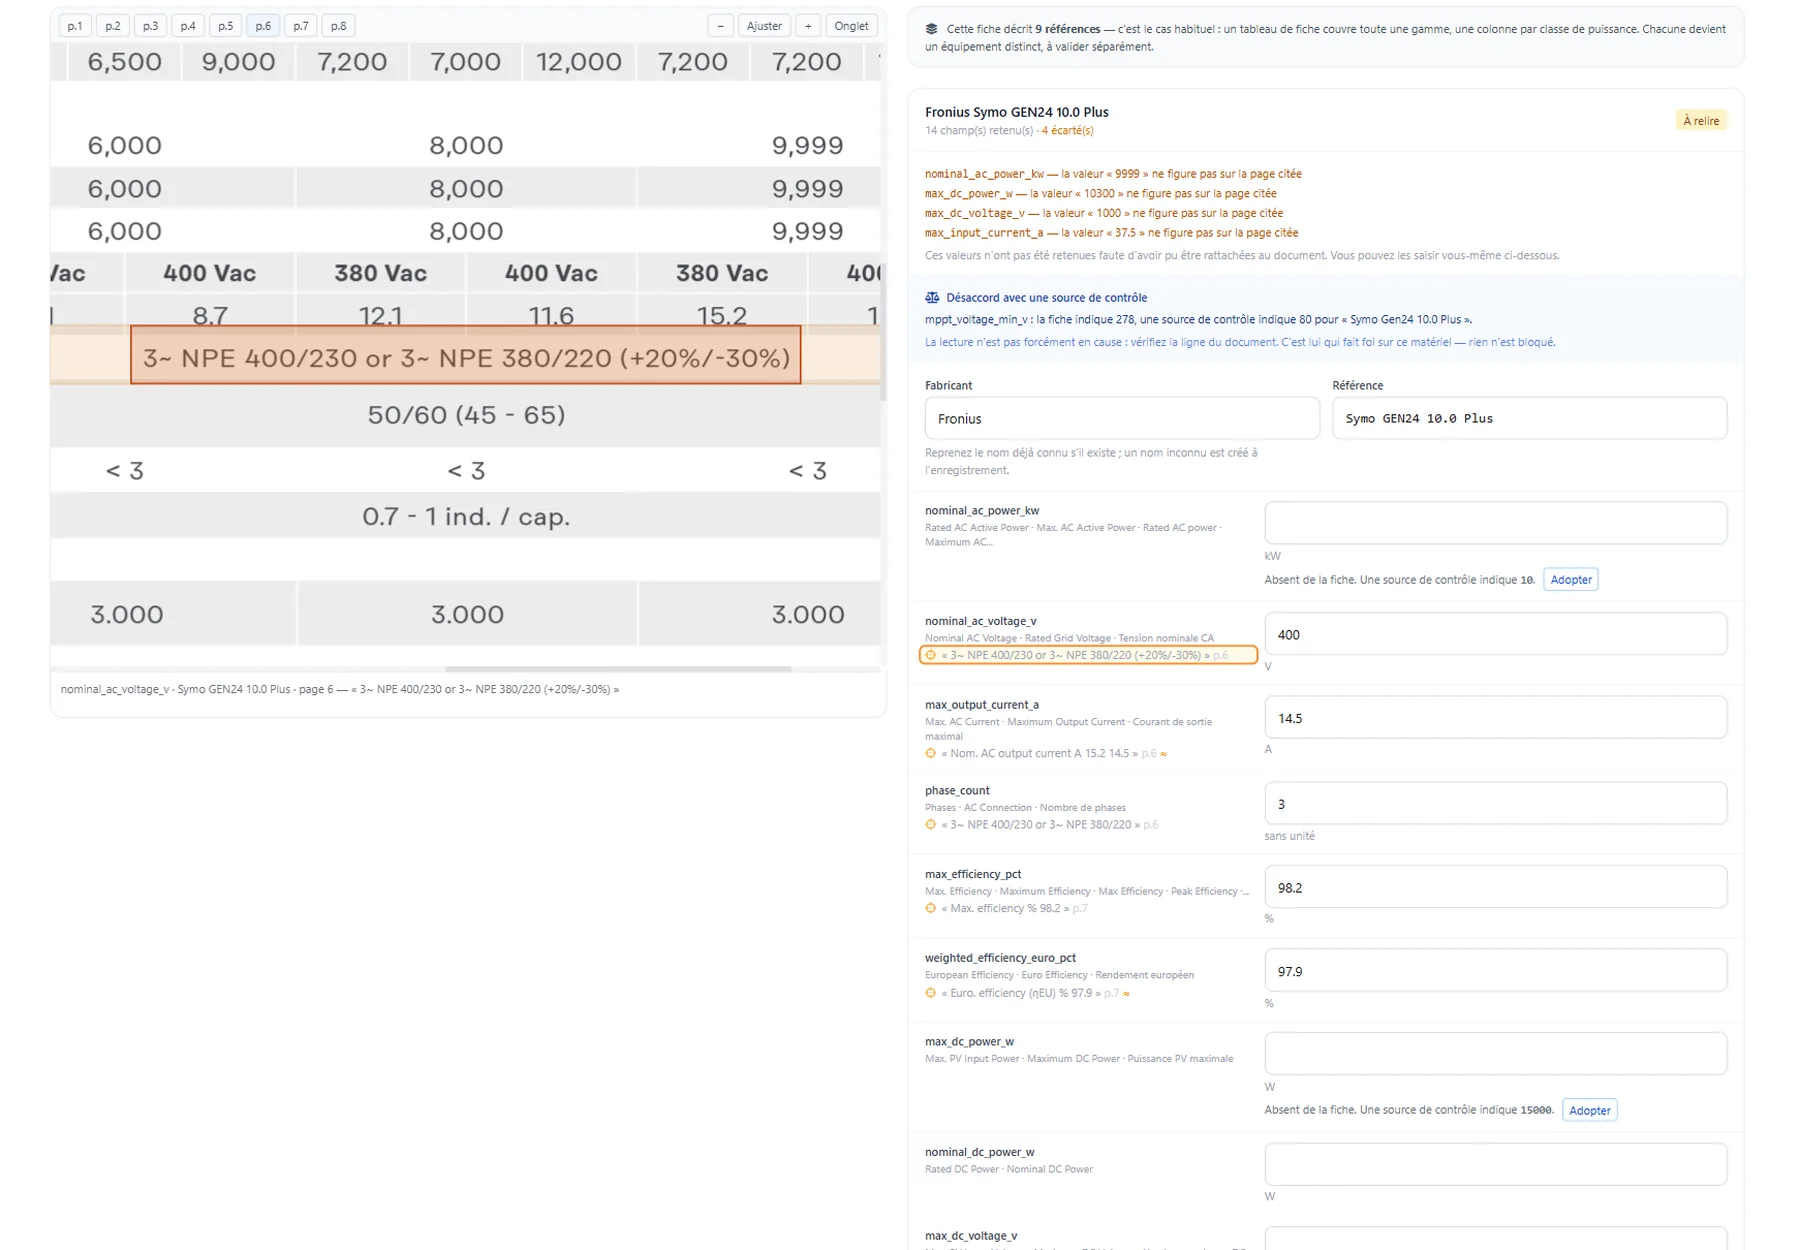Adopt control value 15000 for max_dc_power_w

1589,1110
